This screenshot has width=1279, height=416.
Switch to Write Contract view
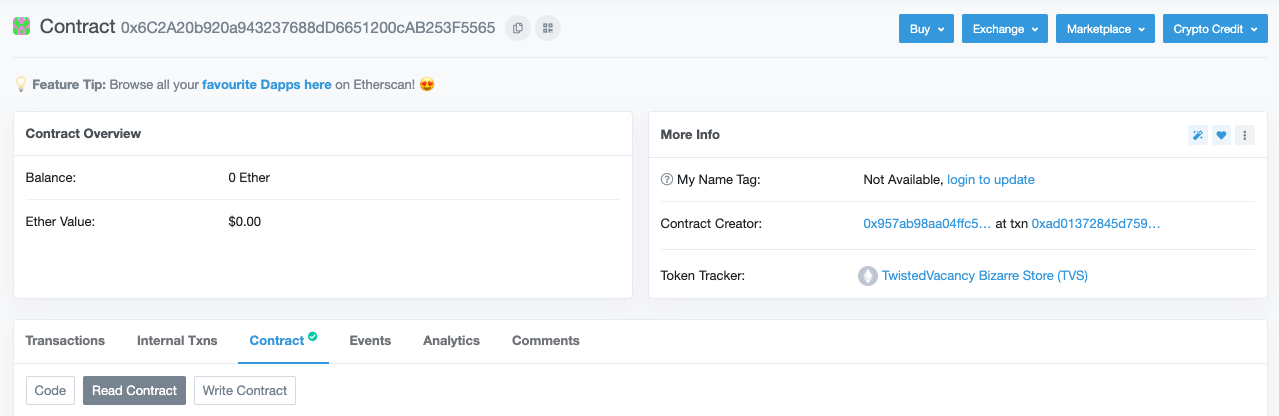coord(245,391)
